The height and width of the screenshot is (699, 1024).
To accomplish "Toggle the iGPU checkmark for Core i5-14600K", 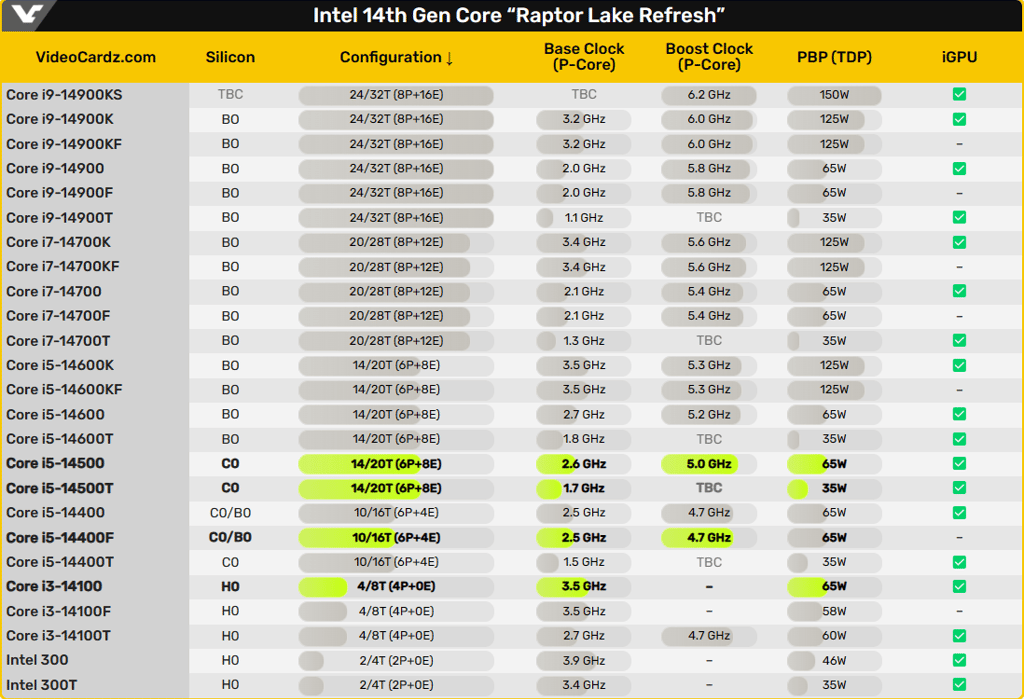I will 959,365.
